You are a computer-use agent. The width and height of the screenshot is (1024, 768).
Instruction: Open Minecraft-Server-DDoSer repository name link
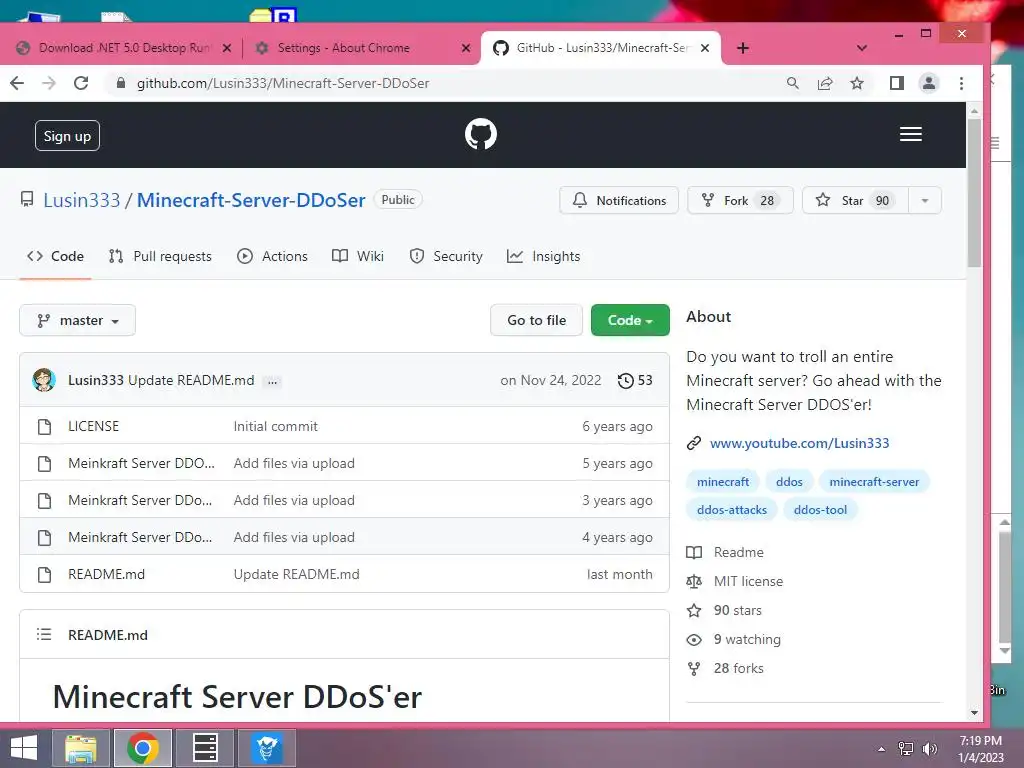[251, 200]
